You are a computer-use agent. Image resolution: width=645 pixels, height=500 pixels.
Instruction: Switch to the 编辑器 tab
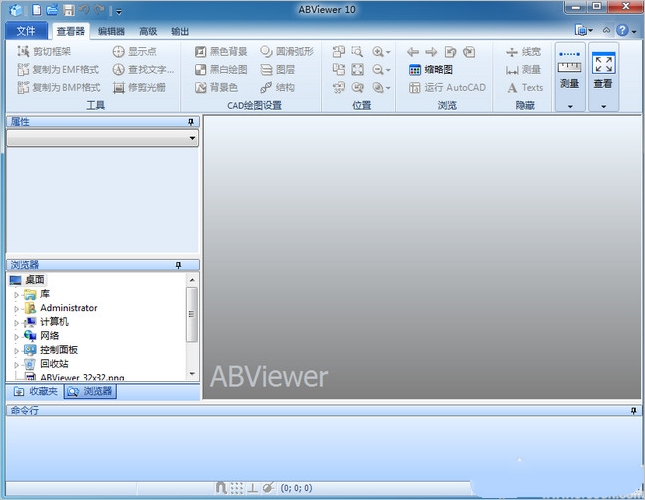tap(111, 31)
